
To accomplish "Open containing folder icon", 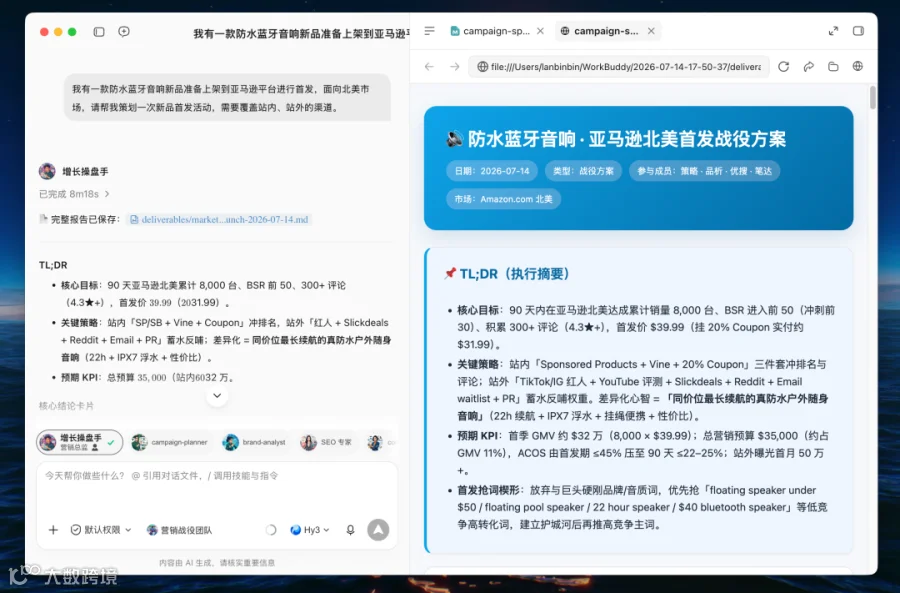I will [x=833, y=67].
